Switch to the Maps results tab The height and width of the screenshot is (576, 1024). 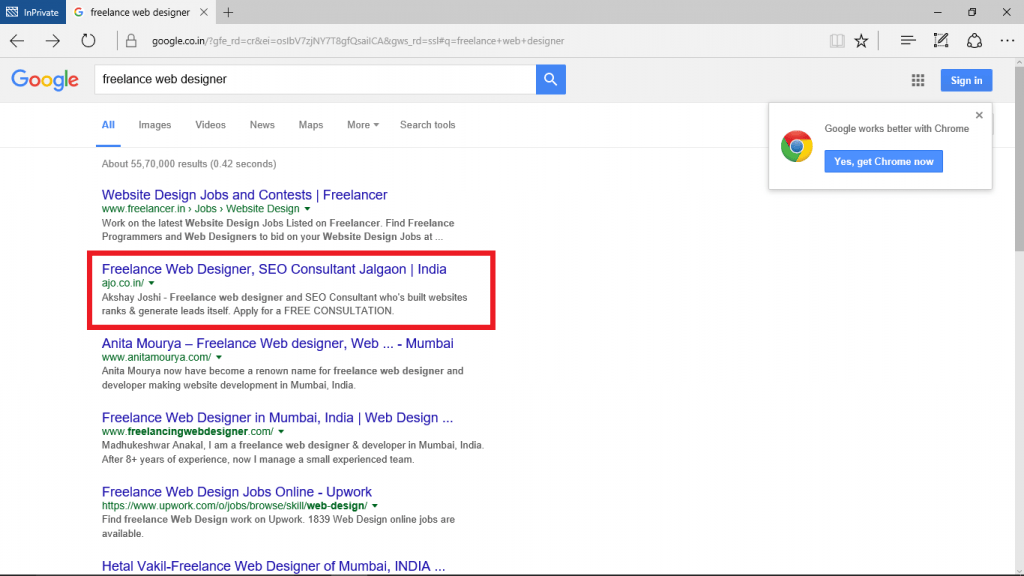tap(310, 124)
